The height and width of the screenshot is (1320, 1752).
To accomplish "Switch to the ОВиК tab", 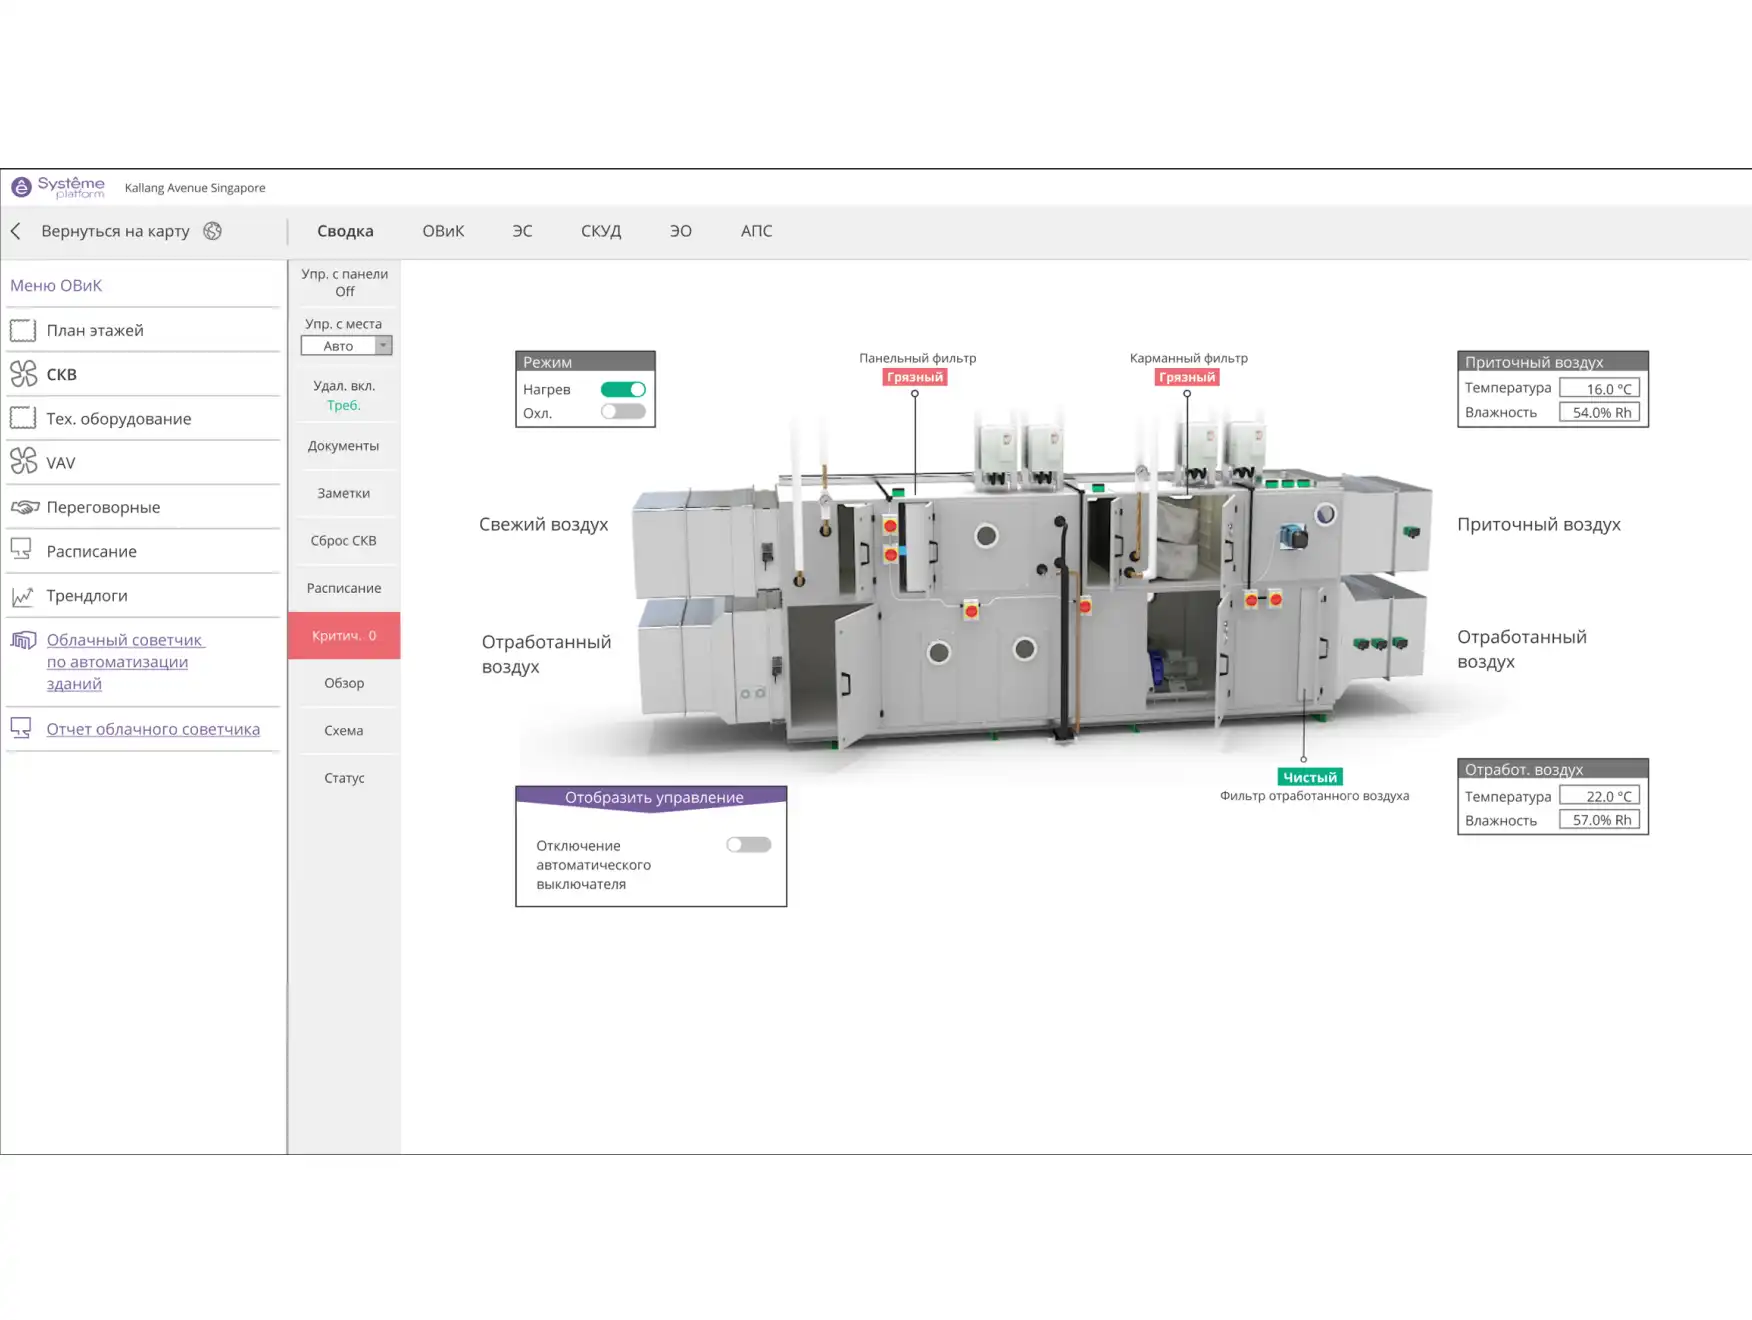I will [443, 231].
